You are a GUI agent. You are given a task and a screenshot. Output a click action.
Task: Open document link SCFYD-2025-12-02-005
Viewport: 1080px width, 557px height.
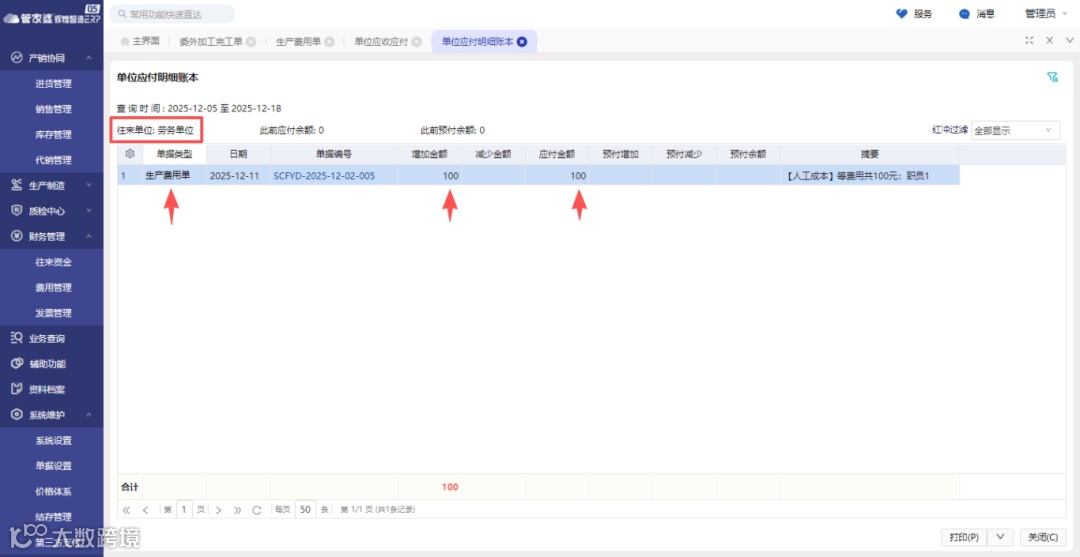[x=324, y=176]
